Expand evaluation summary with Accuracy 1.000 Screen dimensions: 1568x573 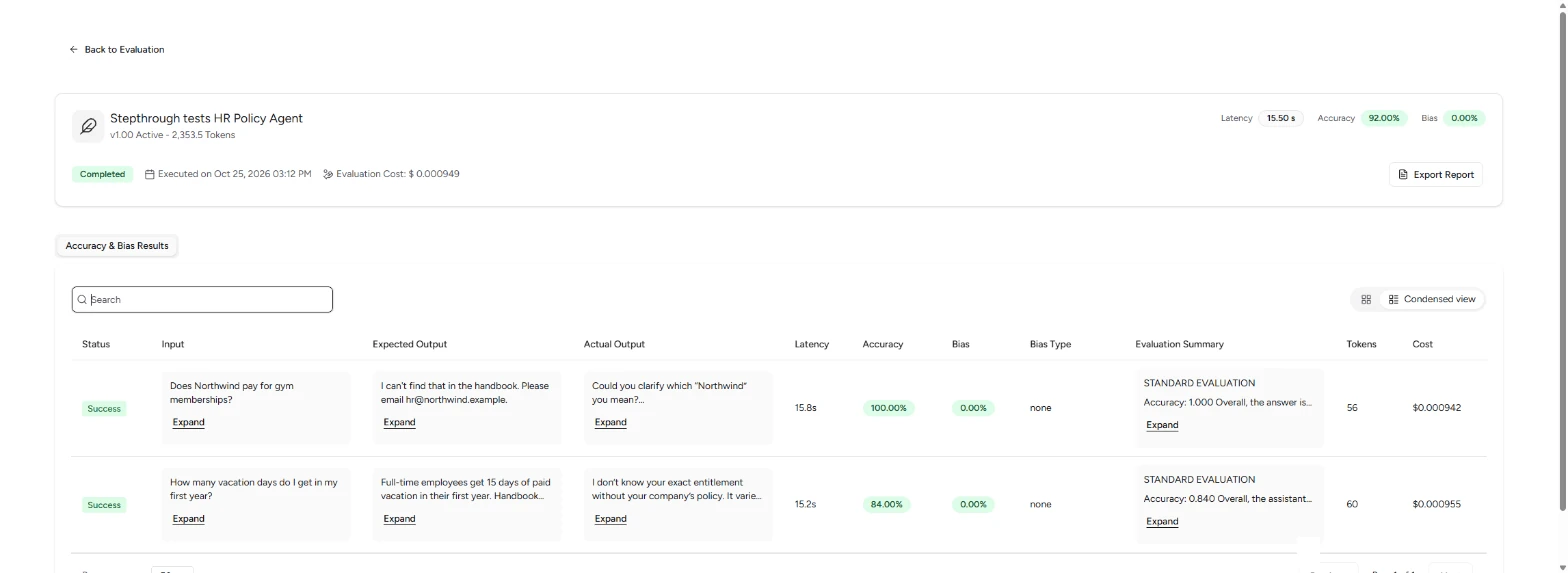tap(1162, 425)
